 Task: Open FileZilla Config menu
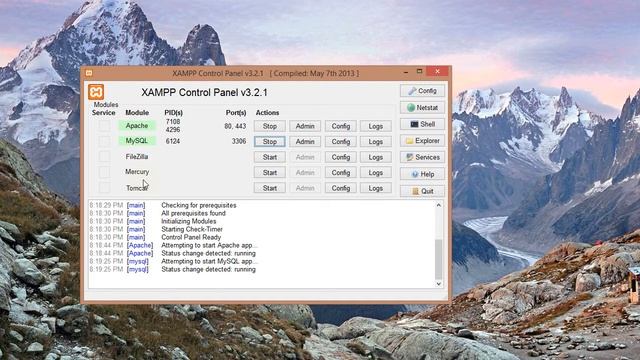(341, 157)
